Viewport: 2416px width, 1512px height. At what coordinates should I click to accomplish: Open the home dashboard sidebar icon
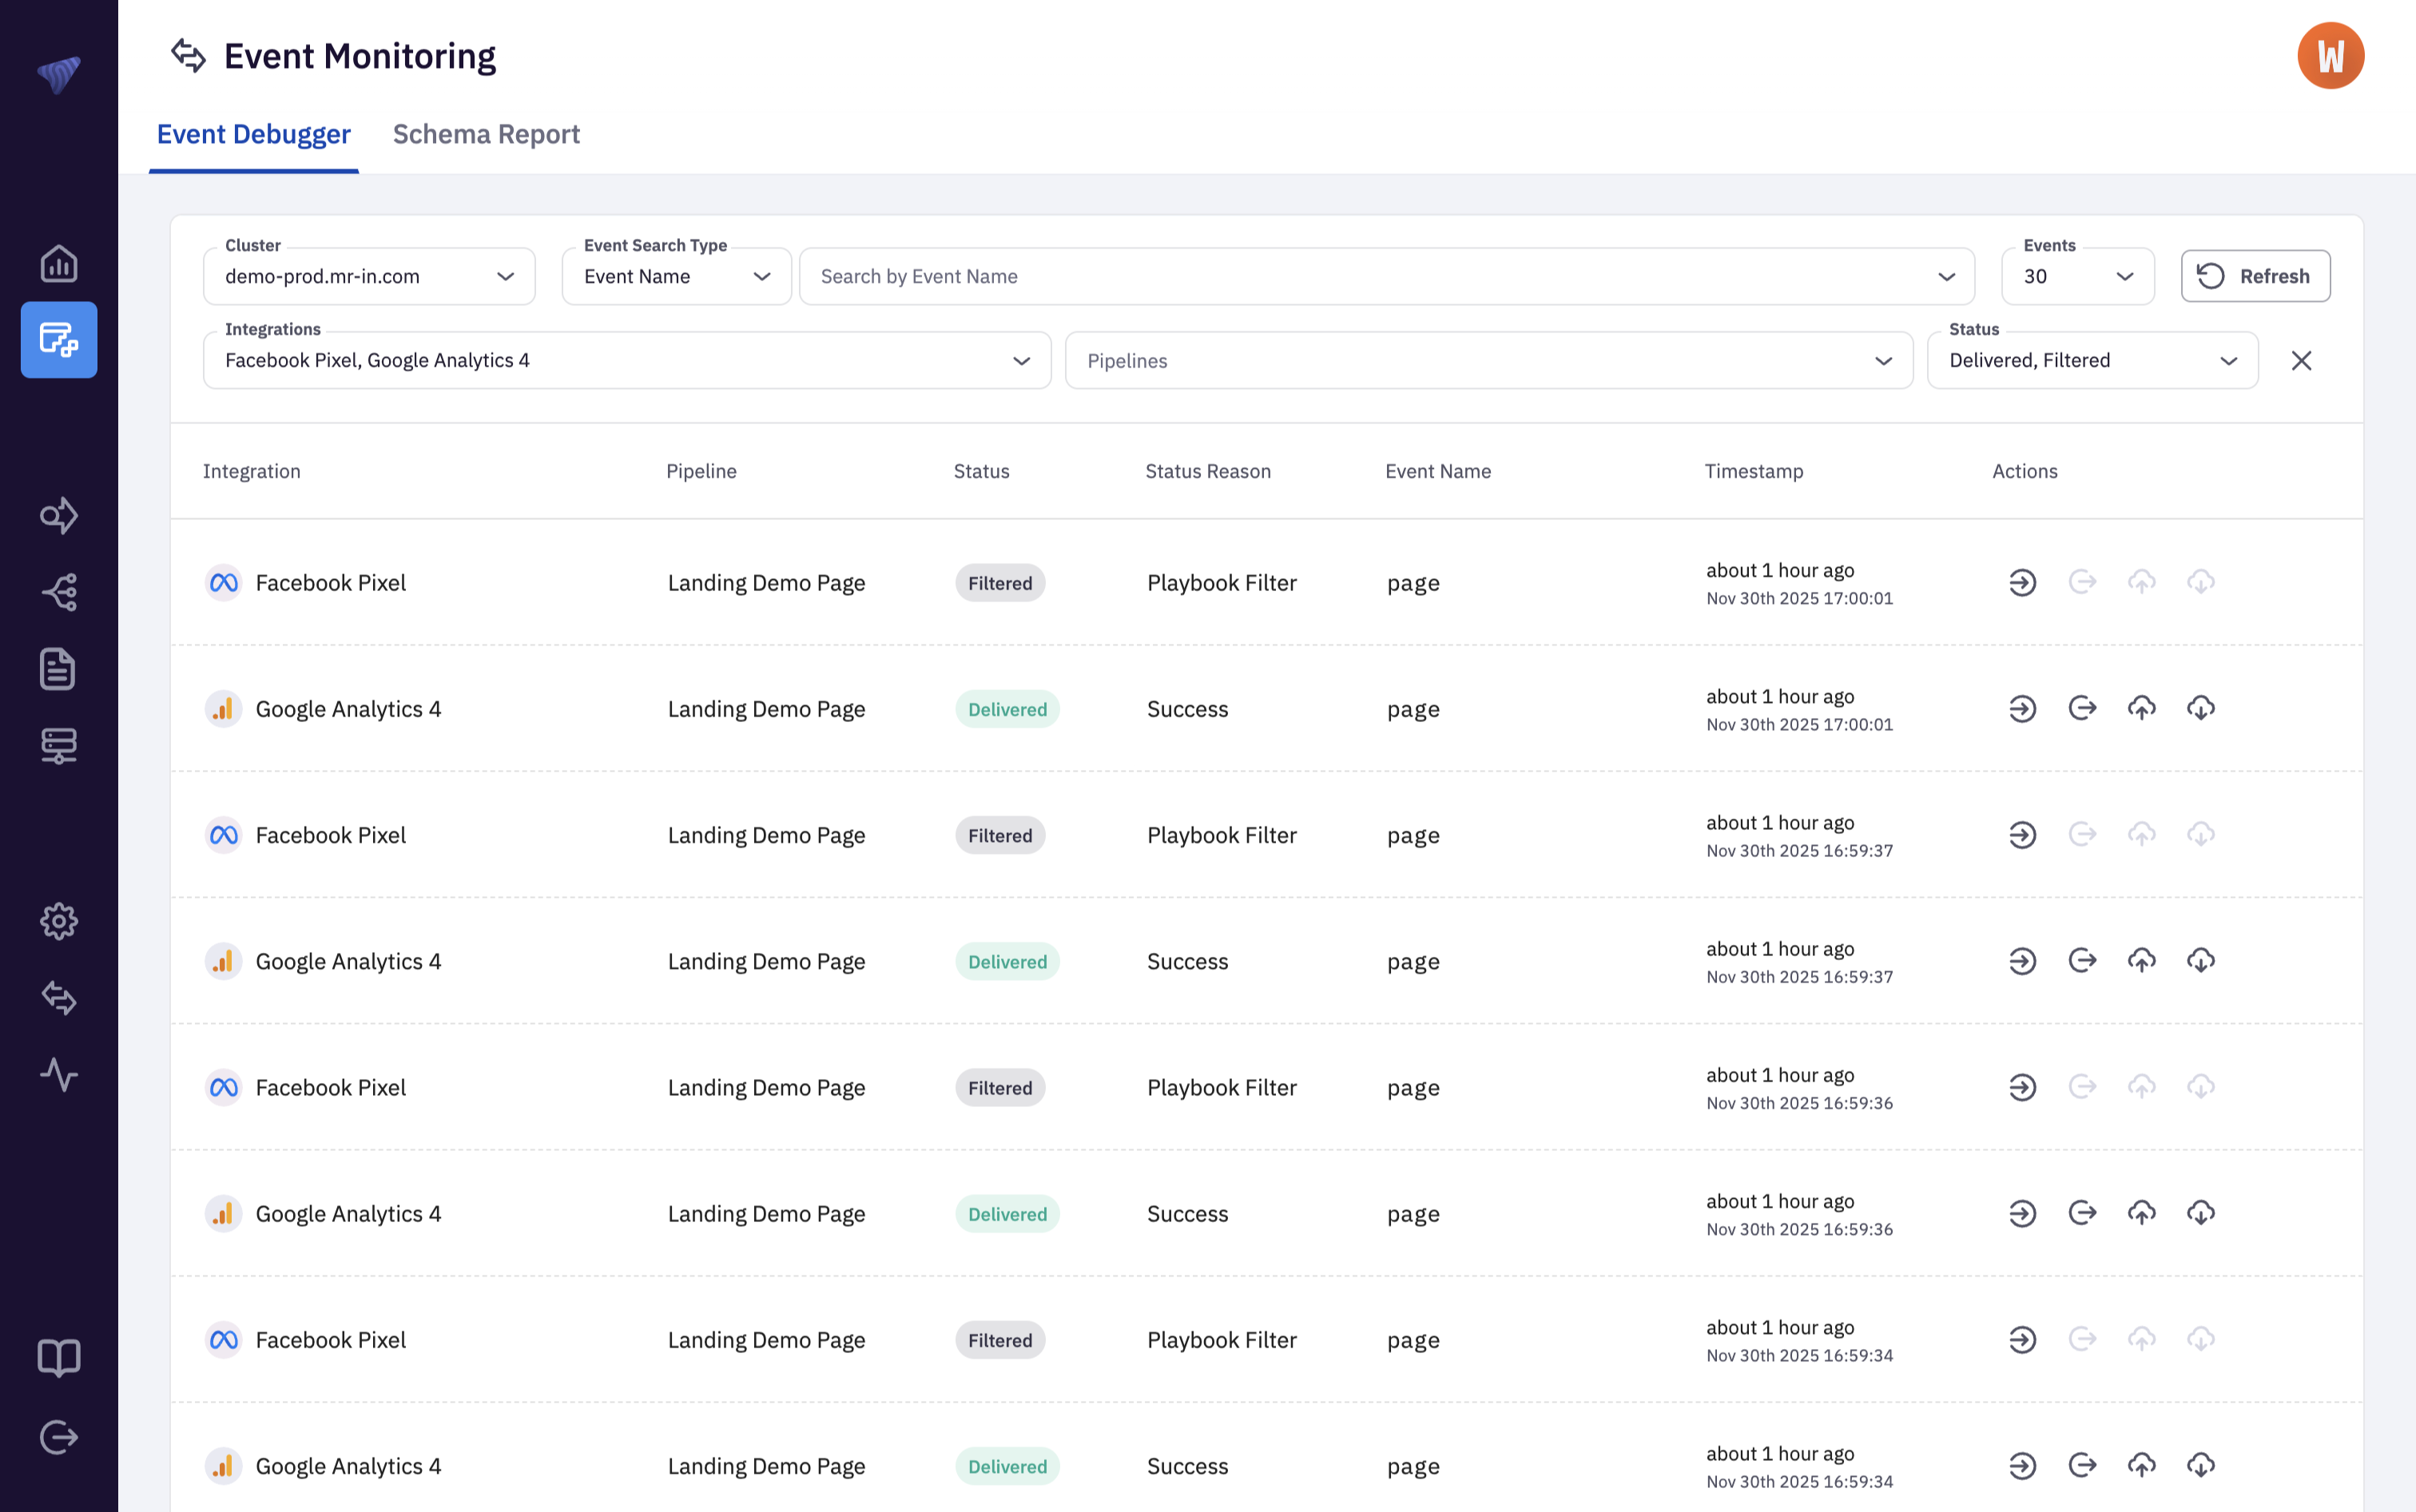click(x=58, y=264)
